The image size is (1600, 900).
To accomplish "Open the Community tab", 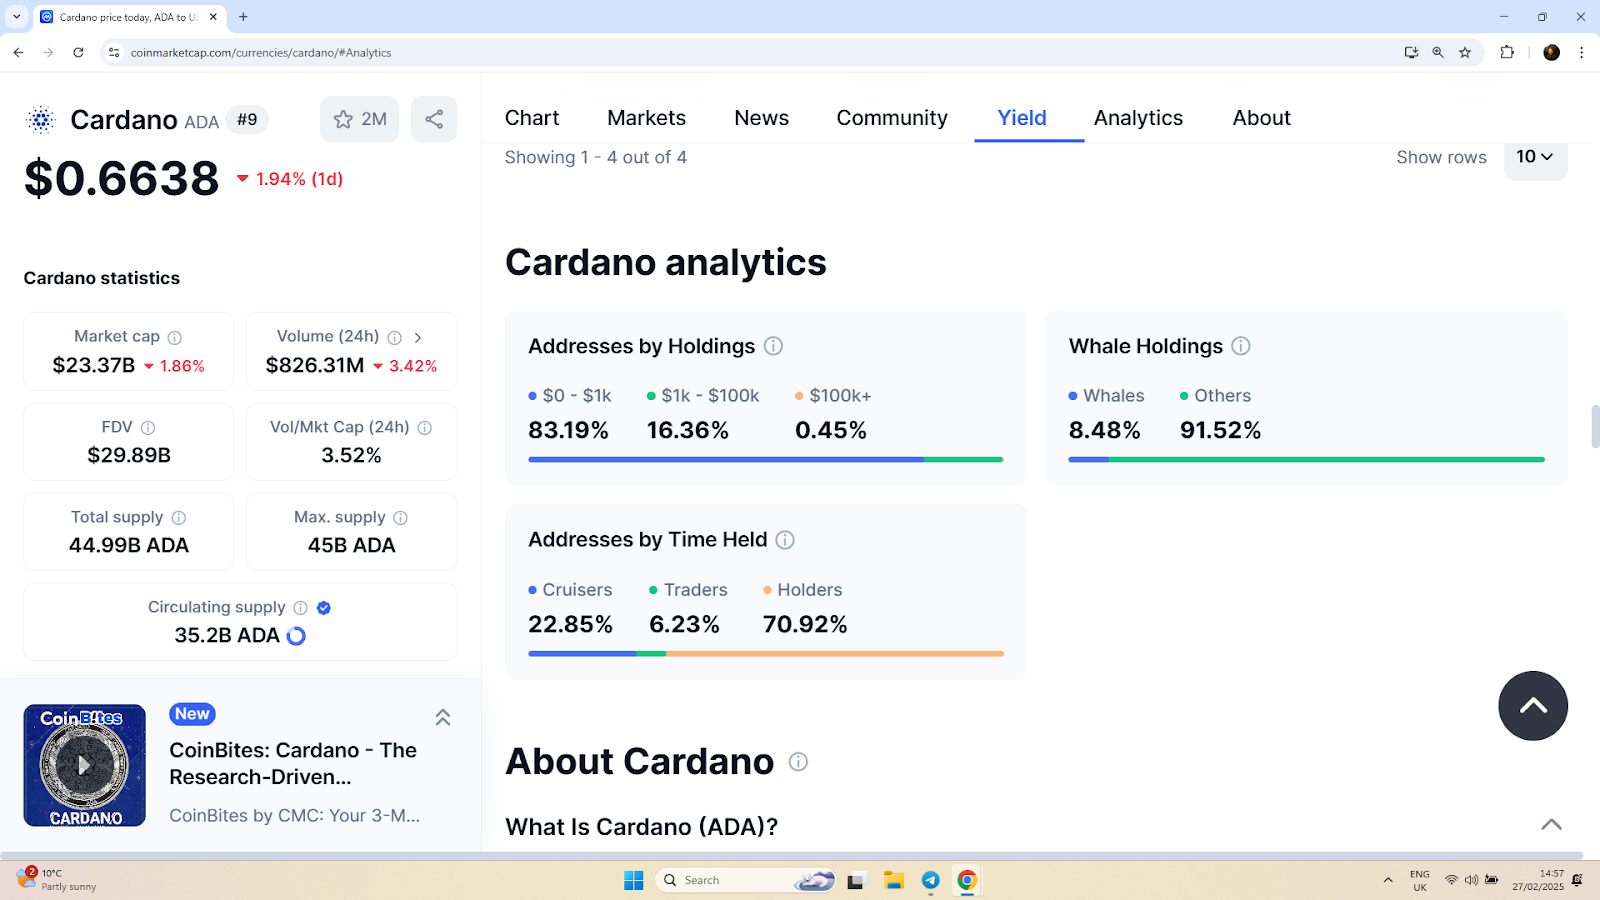I will point(892,118).
